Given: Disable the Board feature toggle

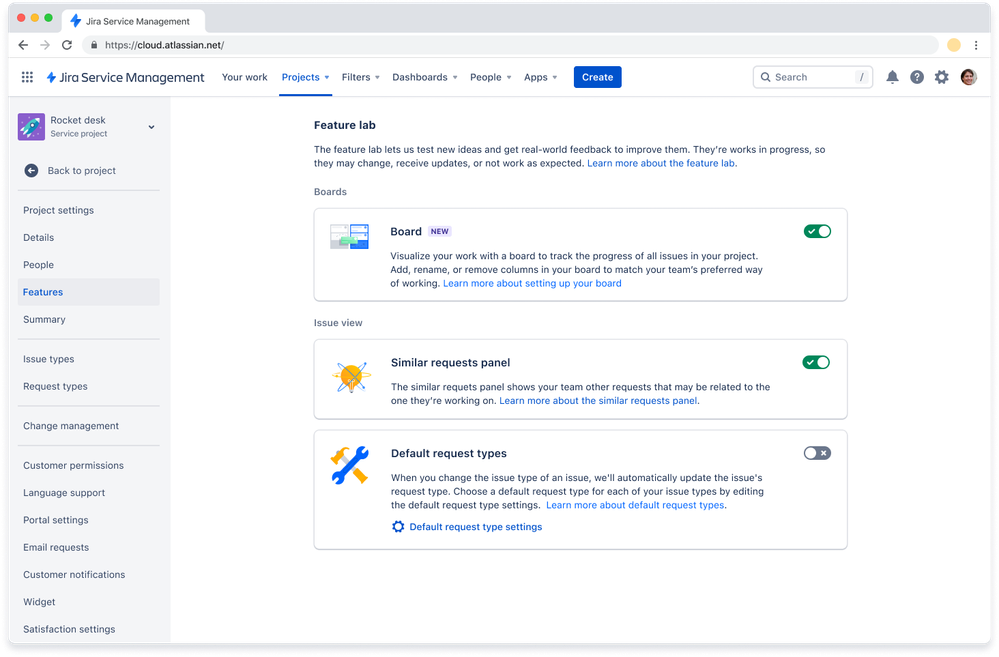Looking at the screenshot, I should pyautogui.click(x=817, y=231).
